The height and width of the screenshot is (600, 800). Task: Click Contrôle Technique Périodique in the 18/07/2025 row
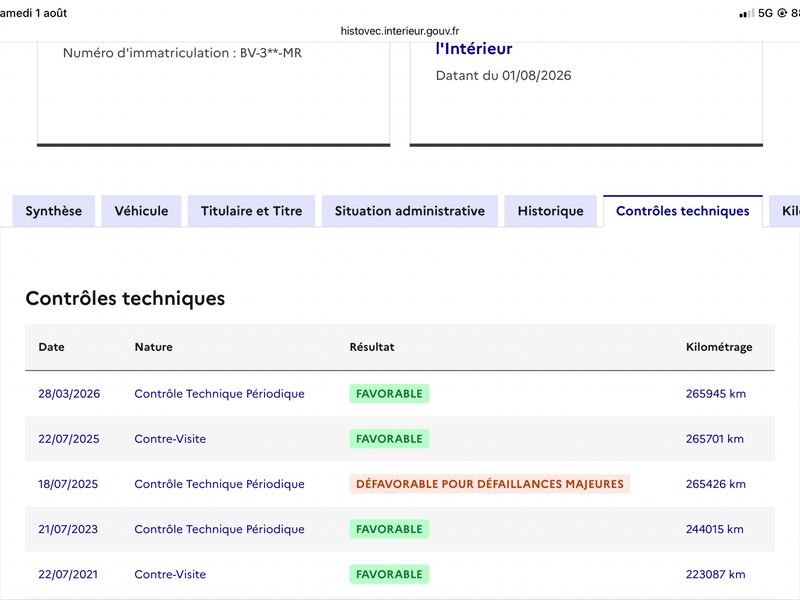click(x=219, y=484)
